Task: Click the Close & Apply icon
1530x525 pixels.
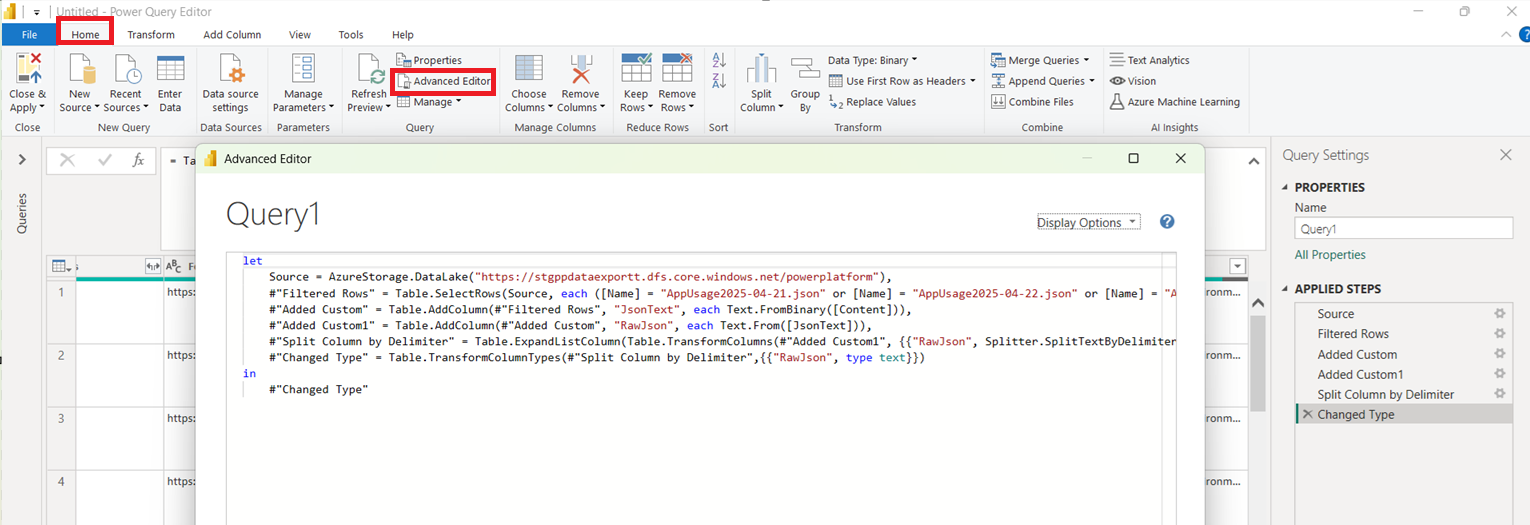Action: pyautogui.click(x=28, y=70)
